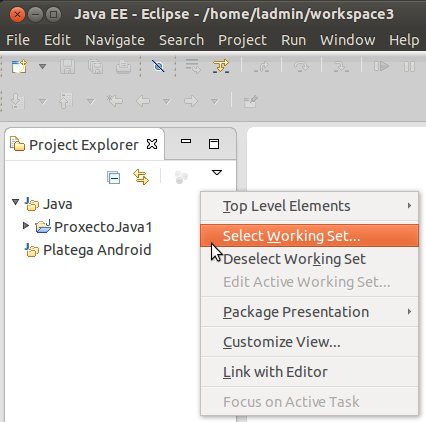Choose Customize View... from the menu
Image resolution: width=426 pixels, height=422 pixels.
pyautogui.click(x=309, y=342)
